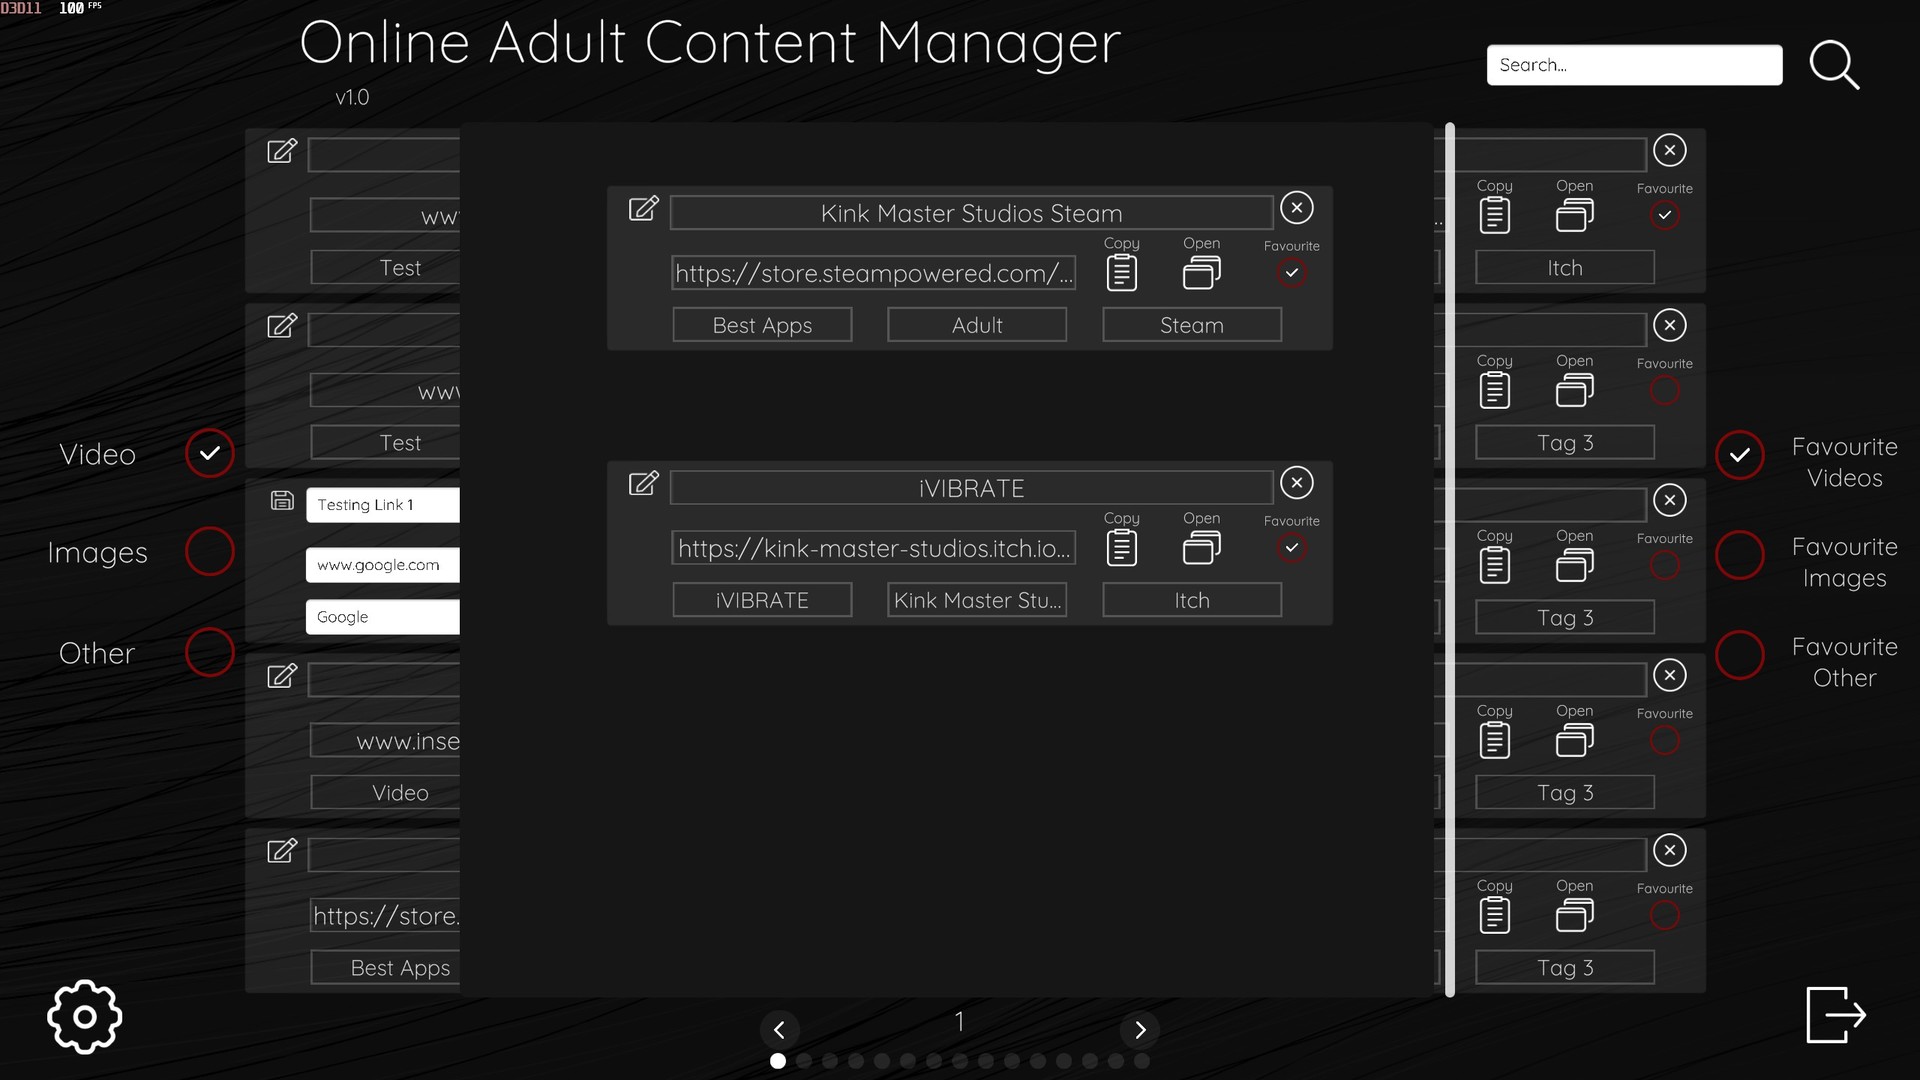Open the settings gear
Image resolution: width=1920 pixels, height=1080 pixels.
click(84, 1016)
